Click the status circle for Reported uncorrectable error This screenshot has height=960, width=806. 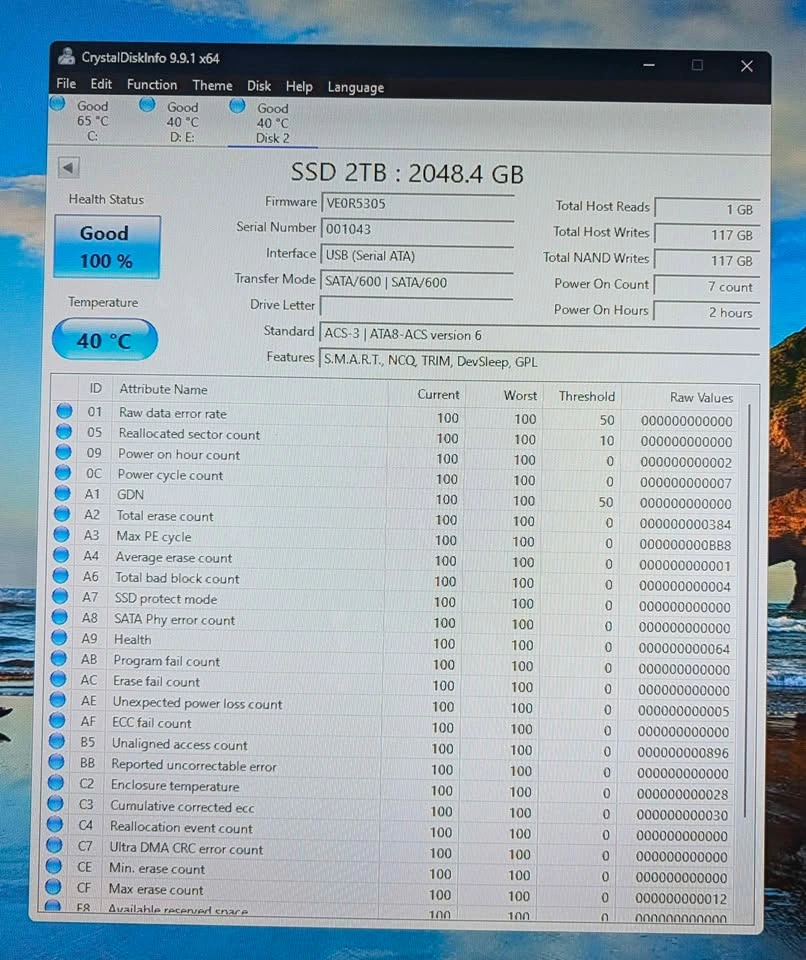(x=56, y=762)
